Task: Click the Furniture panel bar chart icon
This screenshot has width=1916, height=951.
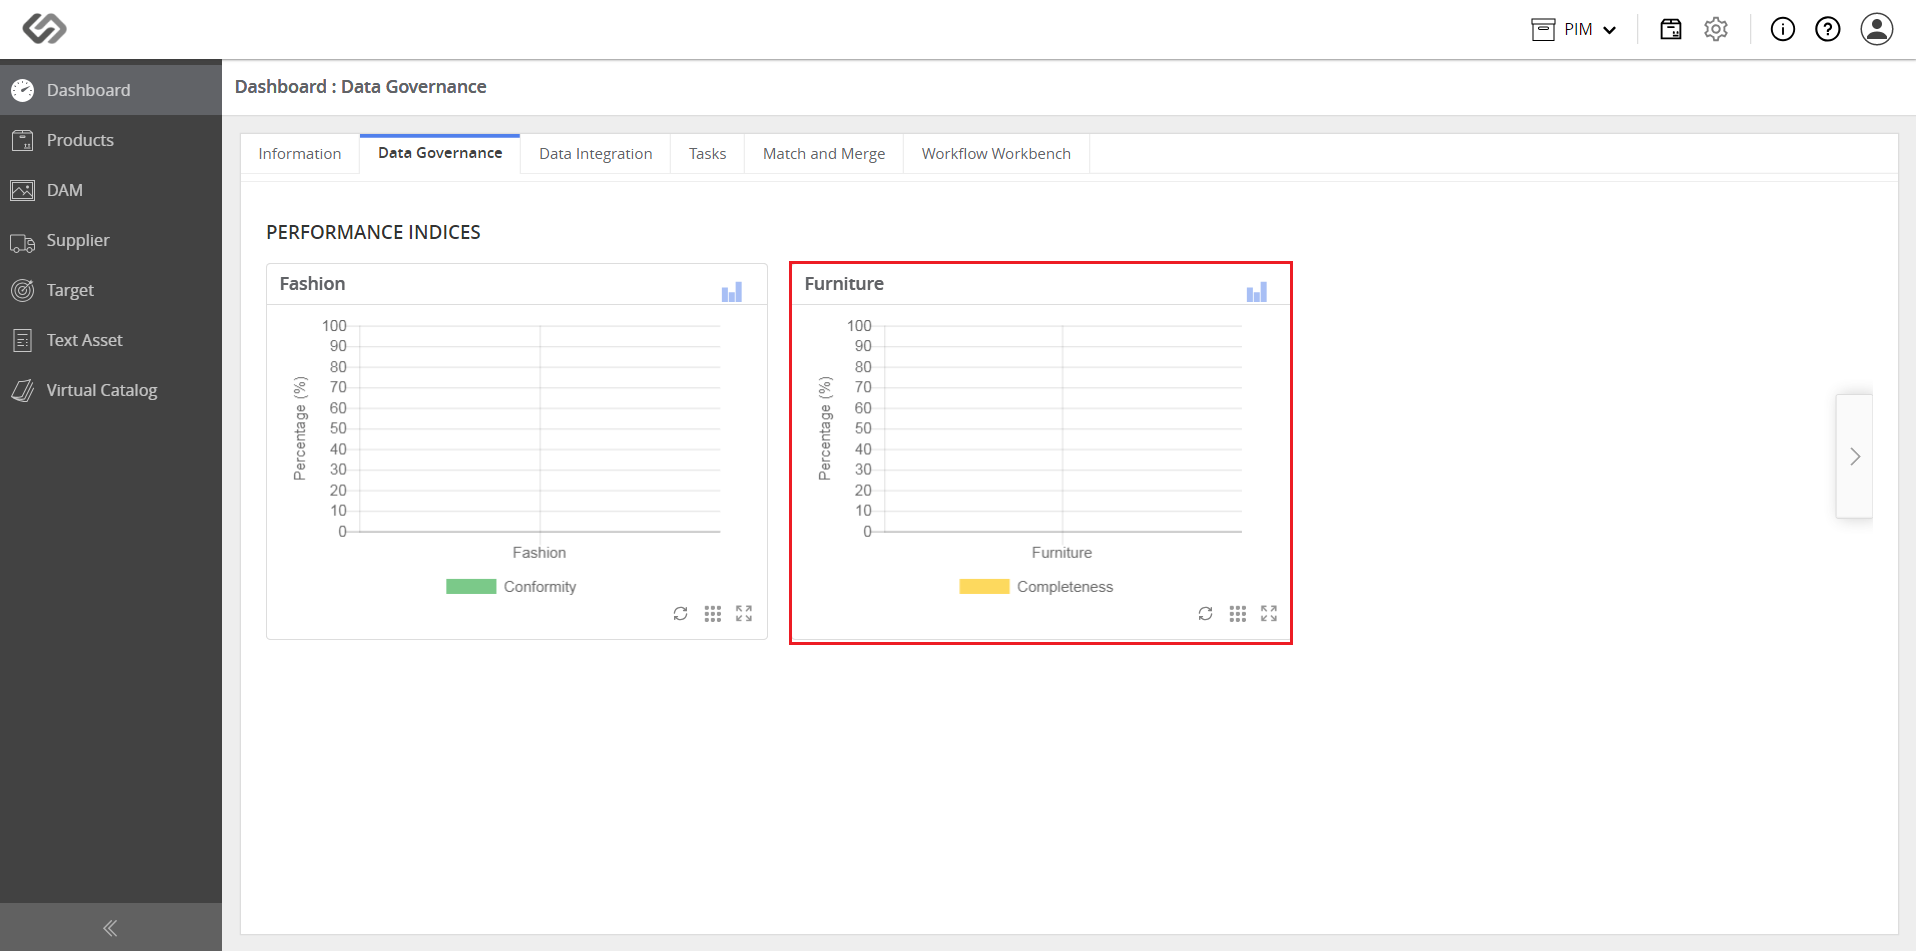Action: point(1257,291)
